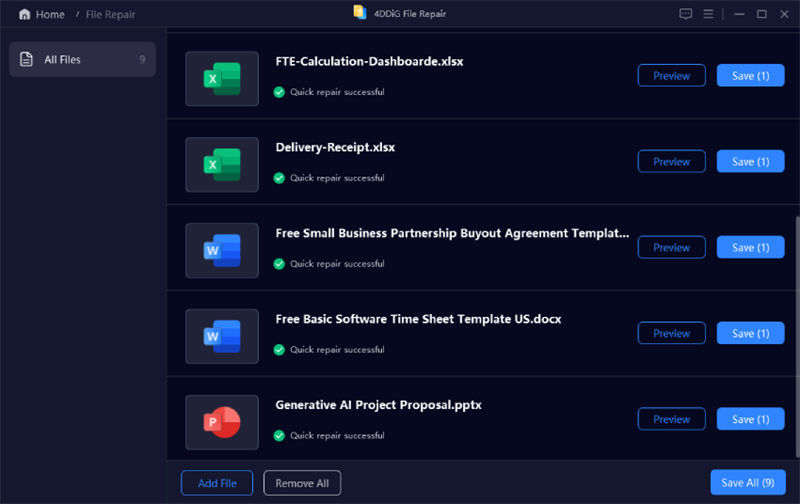The width and height of the screenshot is (800, 504).
Task: Preview Generative AI Project Proposal.pptx
Action: pos(671,420)
